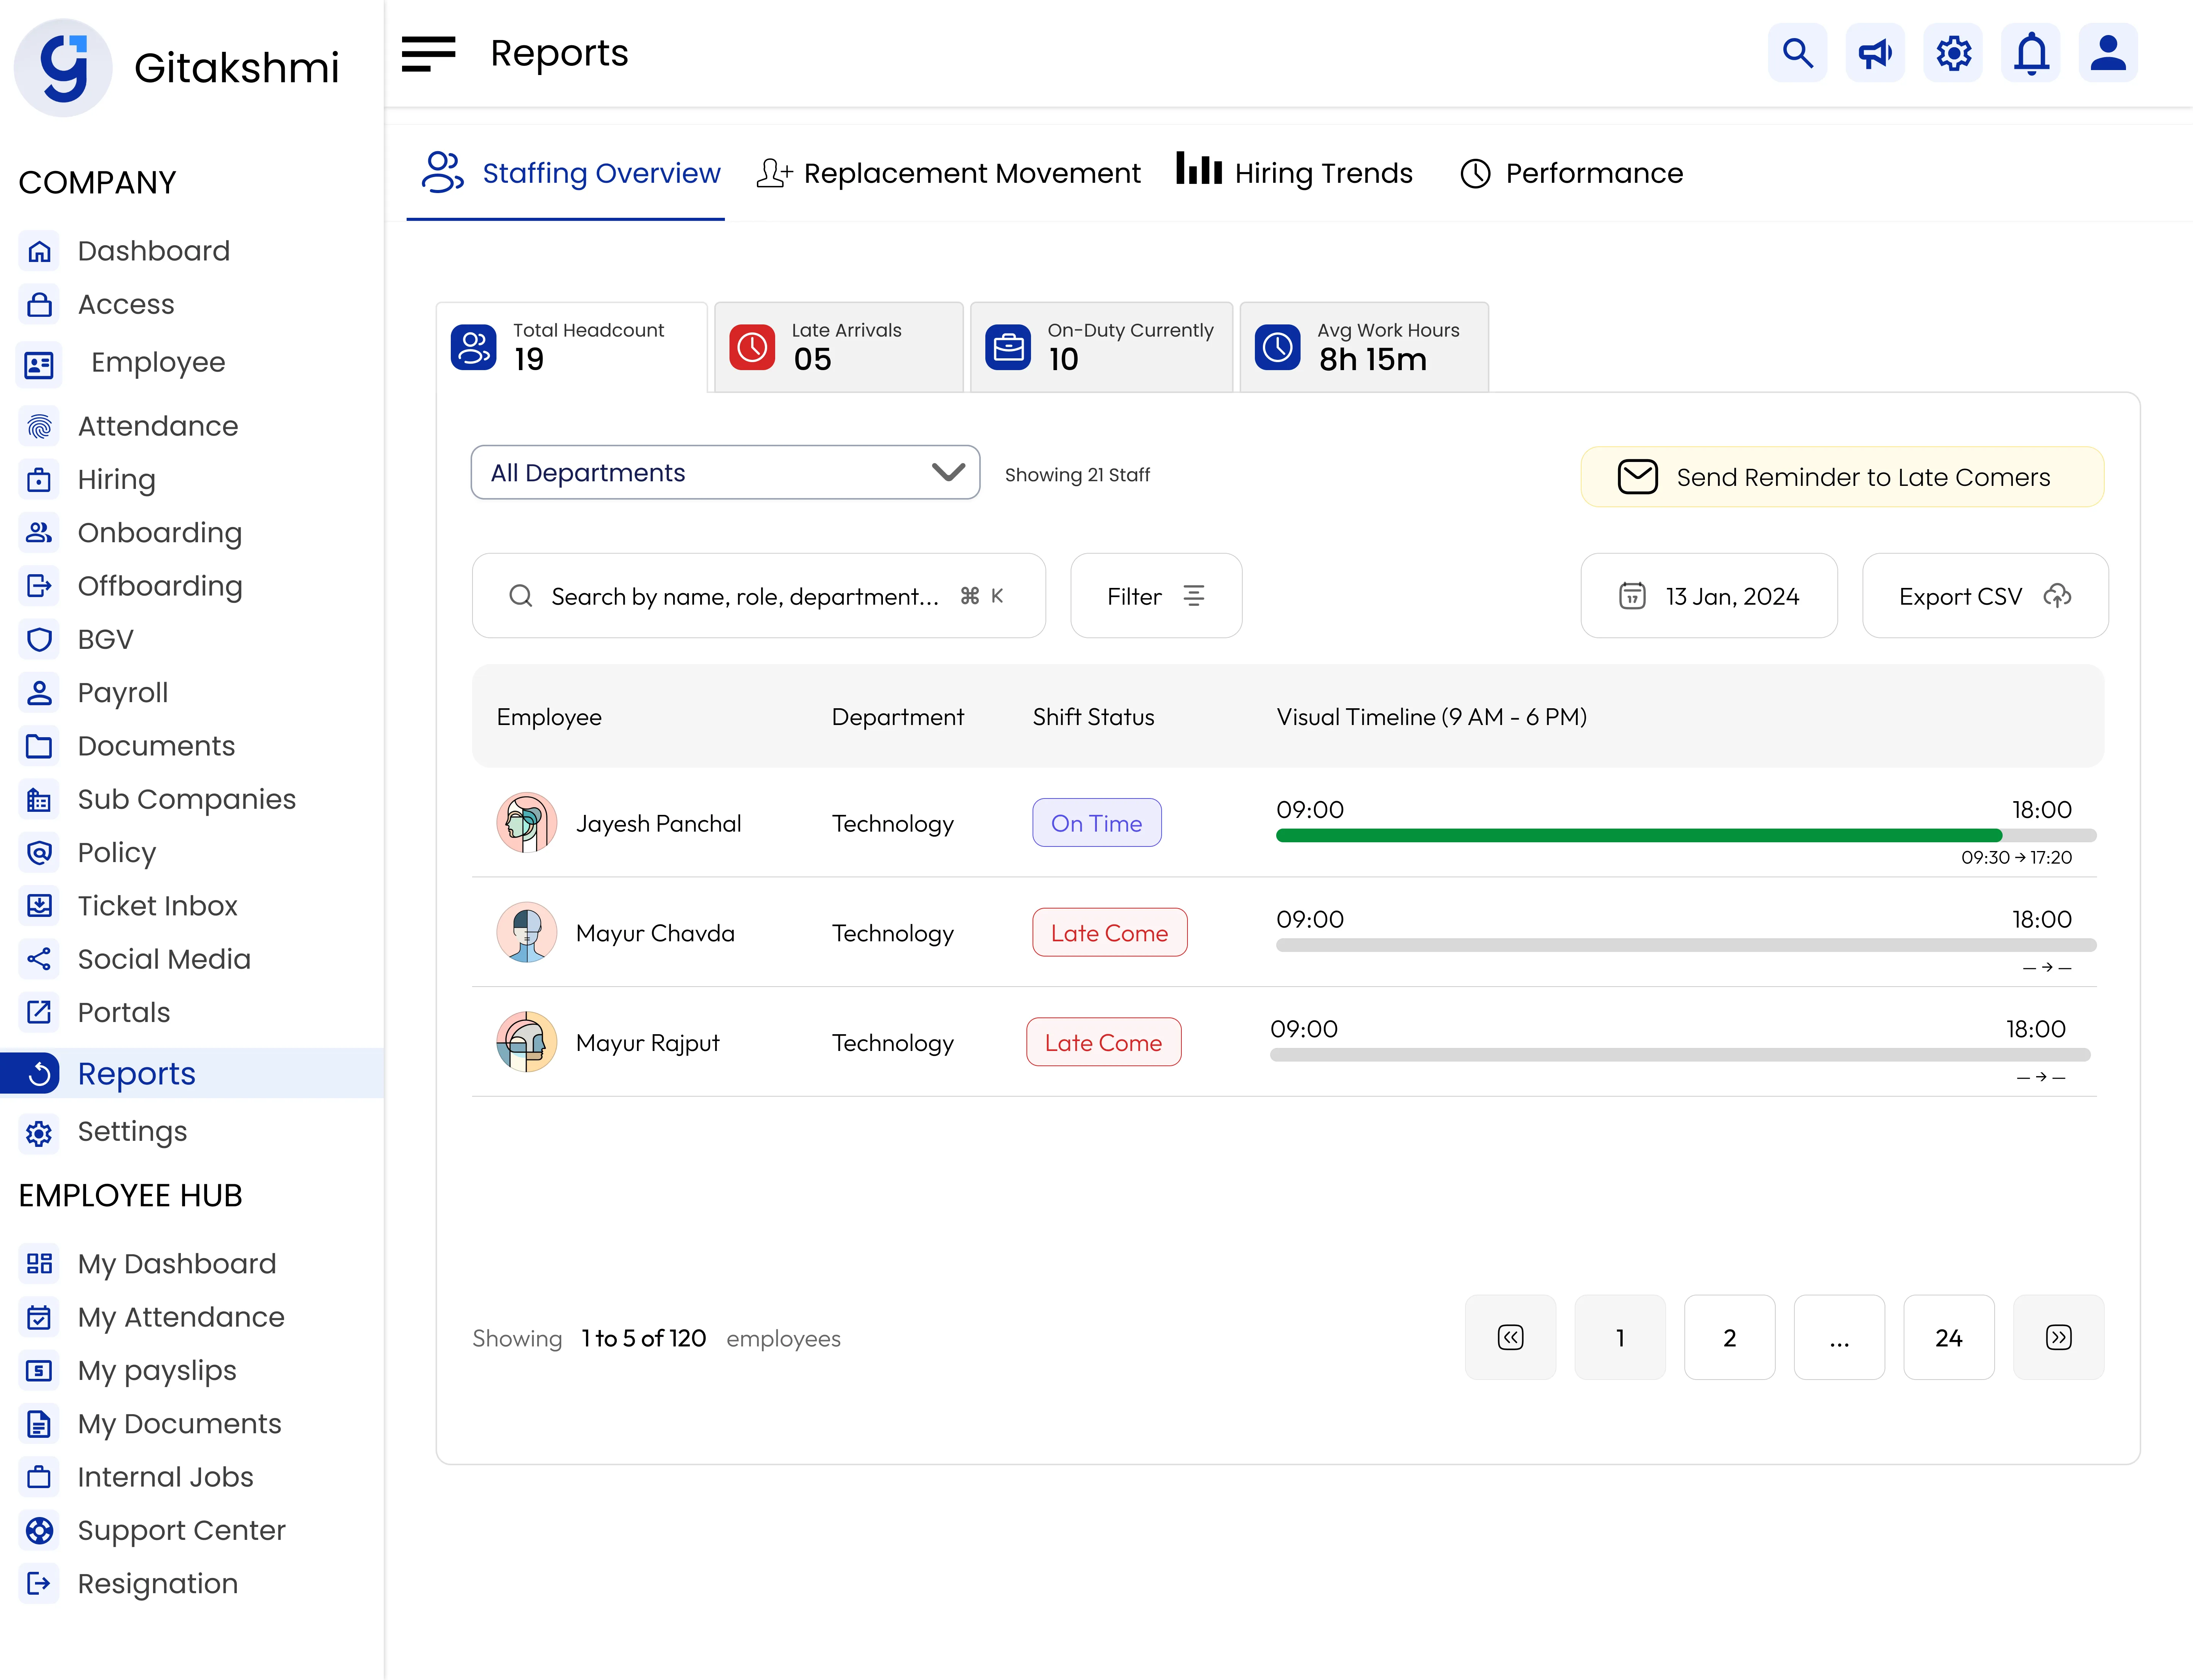Image resolution: width=2193 pixels, height=1680 pixels.
Task: Click Jayesh Panchal's green timeline bar
Action: pyautogui.click(x=1639, y=836)
